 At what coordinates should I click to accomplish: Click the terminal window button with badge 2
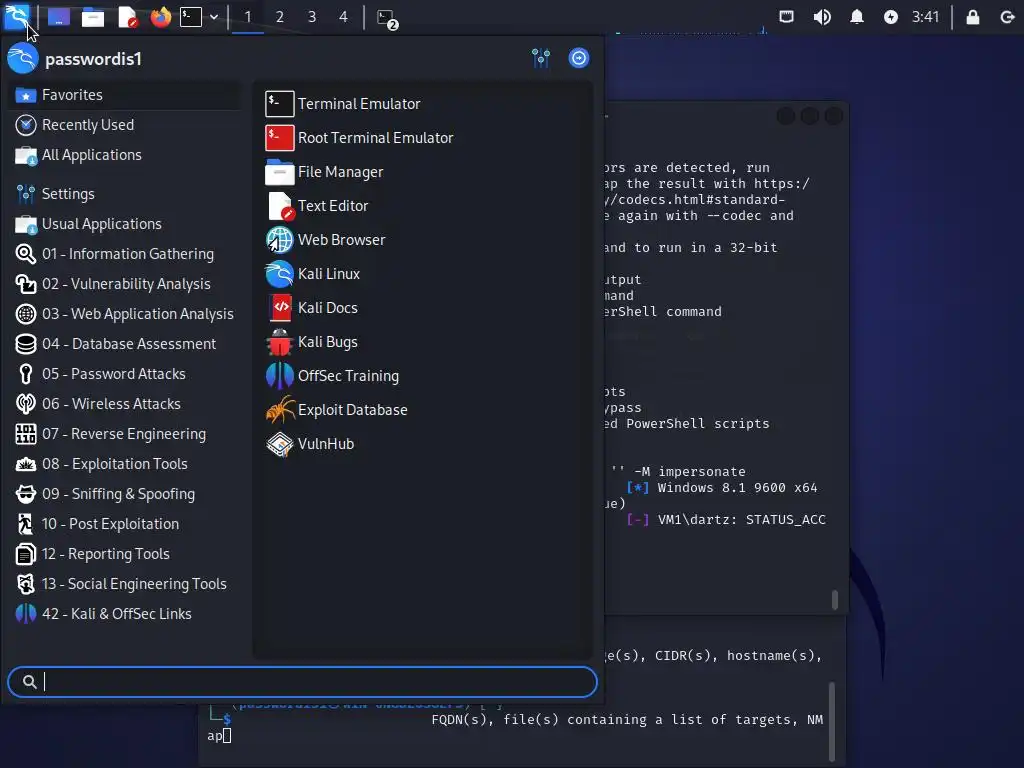(x=387, y=18)
